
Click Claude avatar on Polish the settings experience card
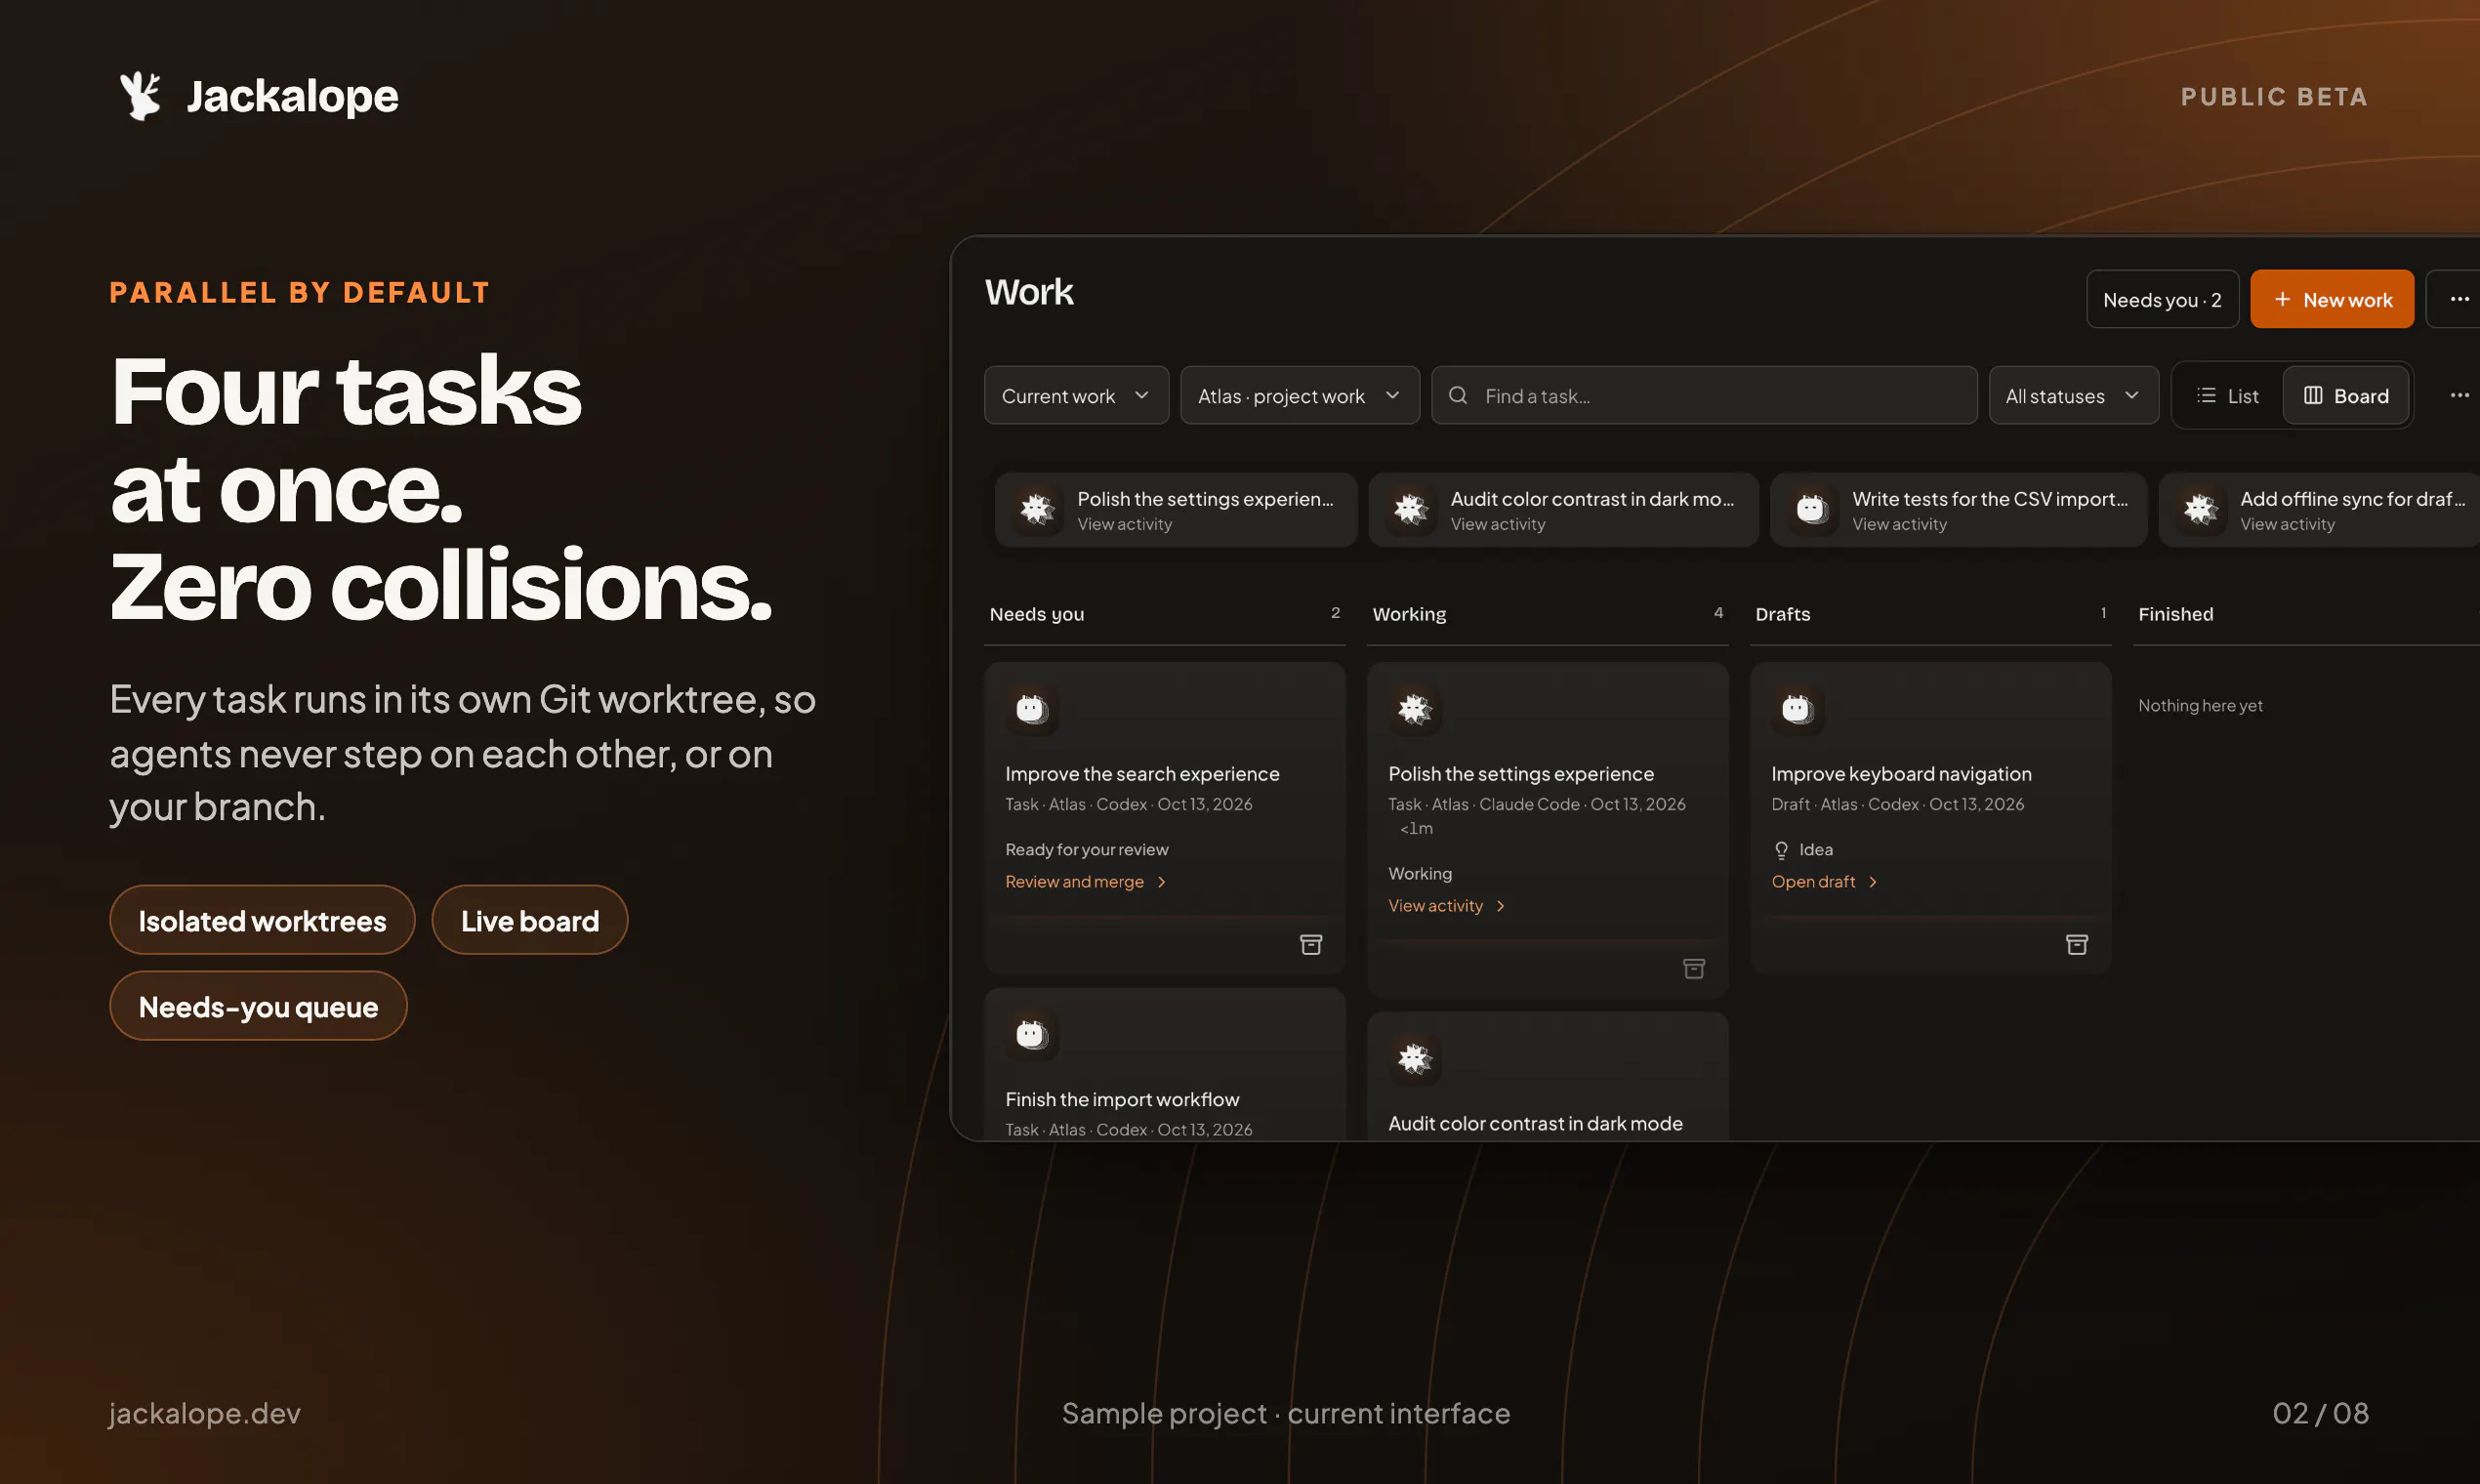click(1414, 709)
